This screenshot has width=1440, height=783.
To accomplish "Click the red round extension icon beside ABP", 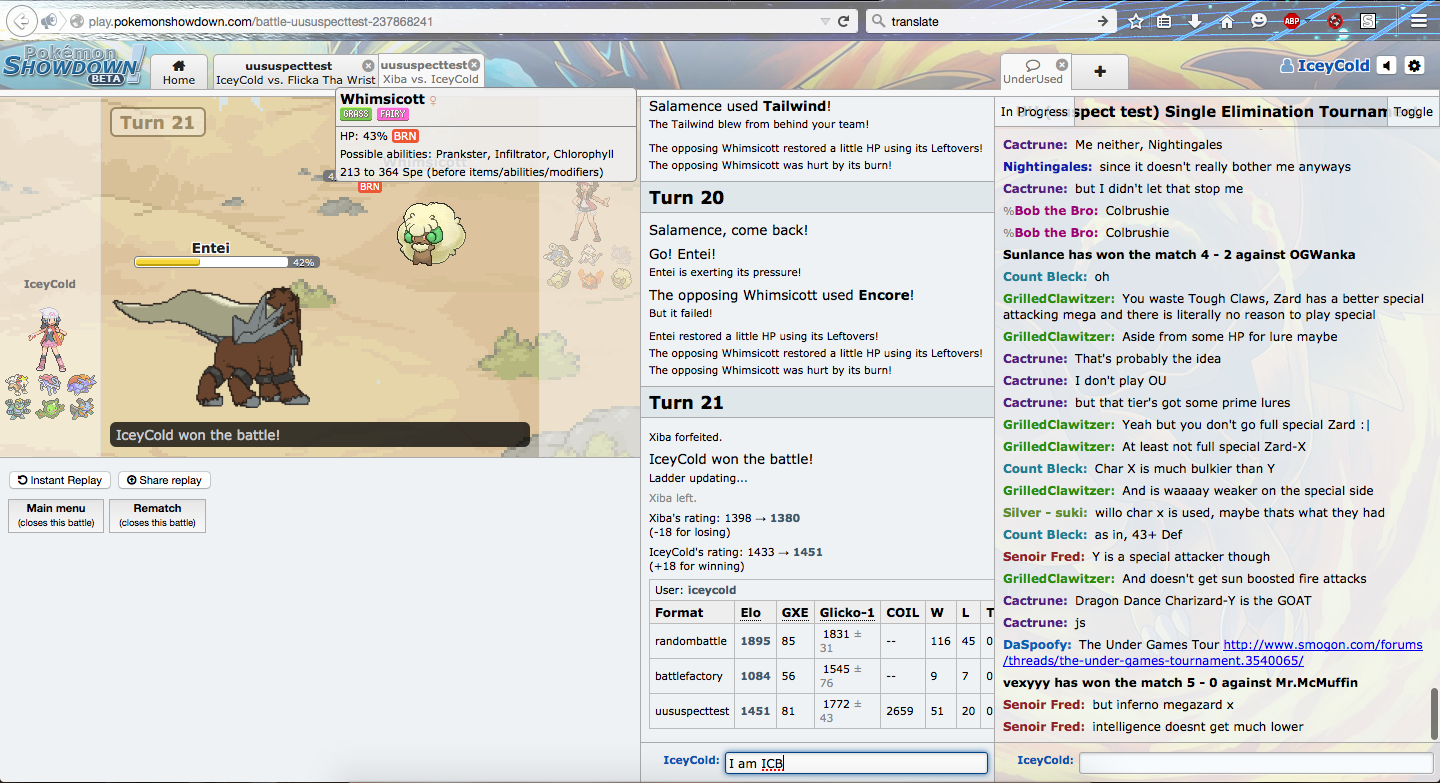I will point(1335,21).
